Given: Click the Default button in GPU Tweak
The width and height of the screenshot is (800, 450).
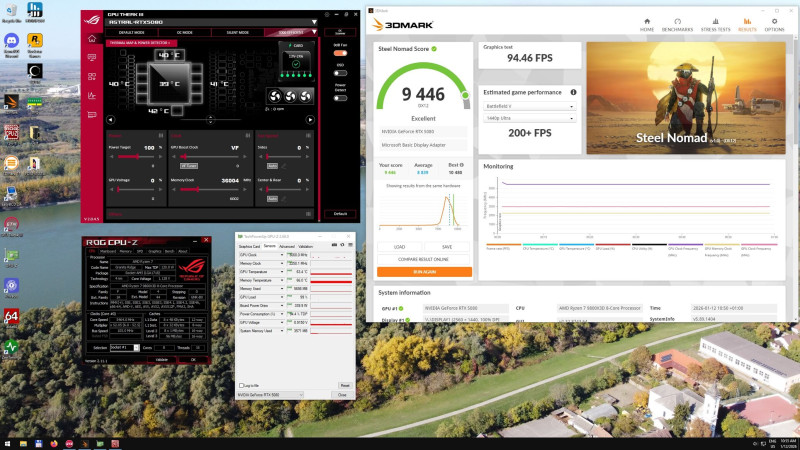Looking at the screenshot, I should click(340, 214).
